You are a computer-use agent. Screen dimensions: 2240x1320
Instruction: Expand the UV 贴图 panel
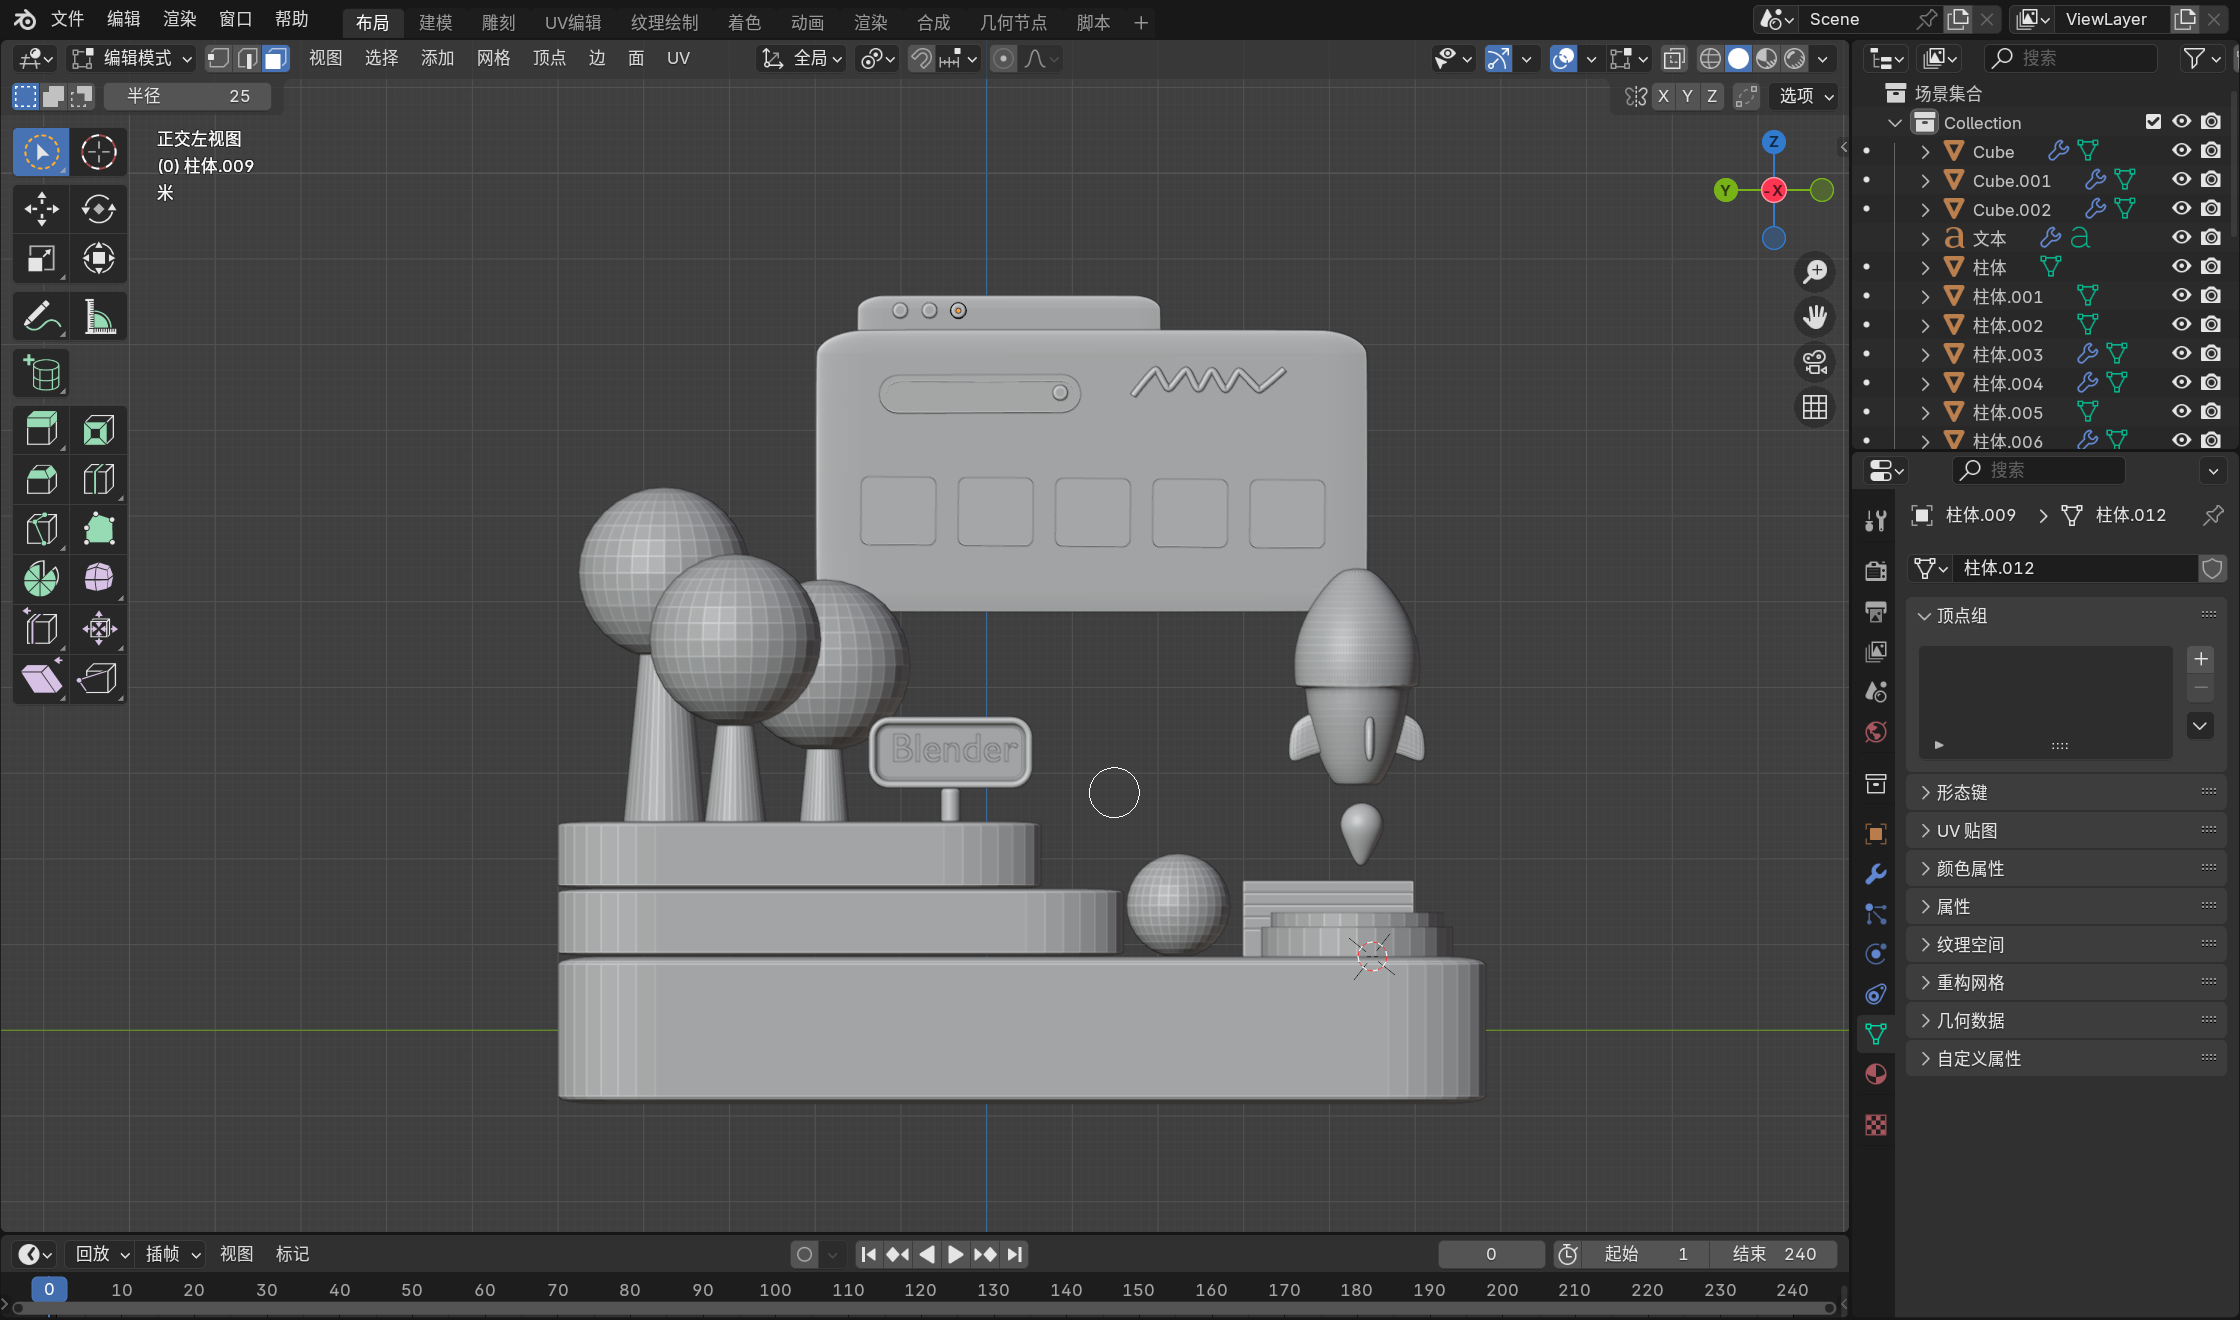1966,831
